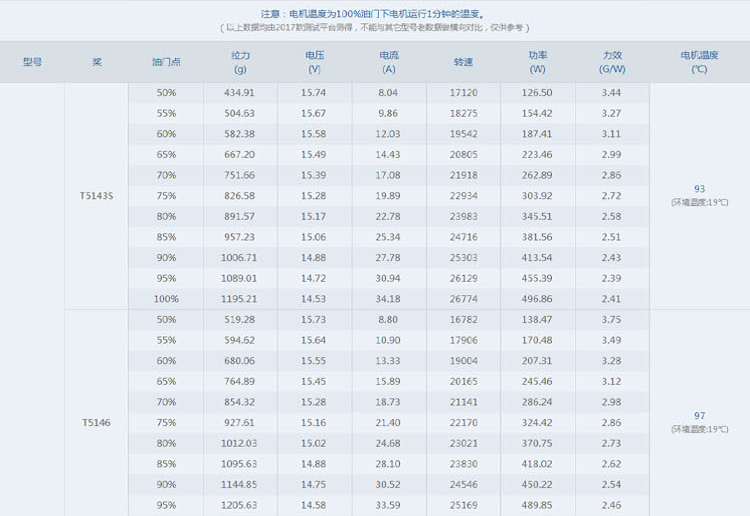The image size is (750, 516).
Task: Click the 1006.71 thrust cell
Action: (x=239, y=257)
